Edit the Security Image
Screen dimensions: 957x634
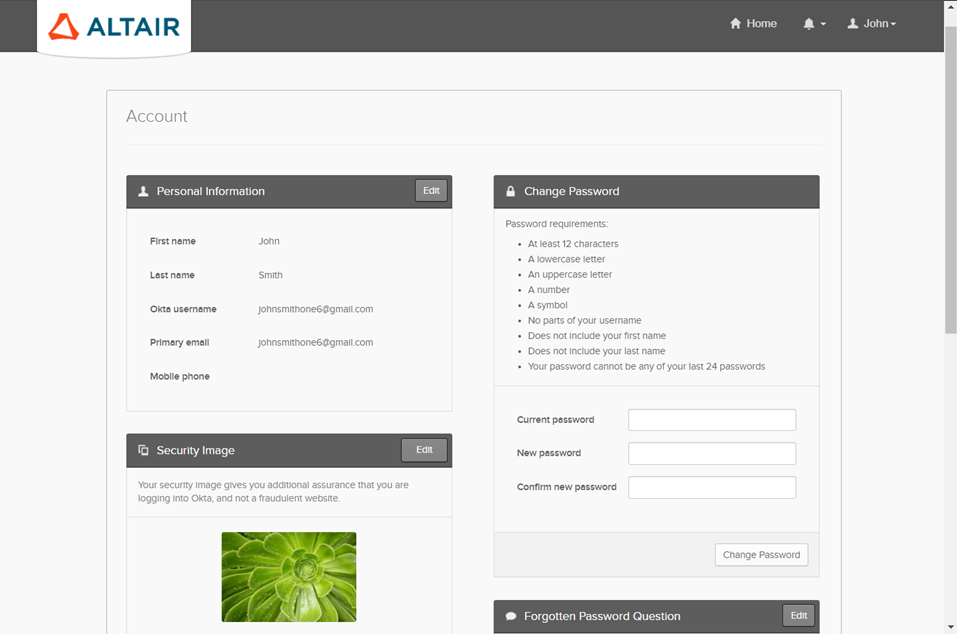click(424, 450)
